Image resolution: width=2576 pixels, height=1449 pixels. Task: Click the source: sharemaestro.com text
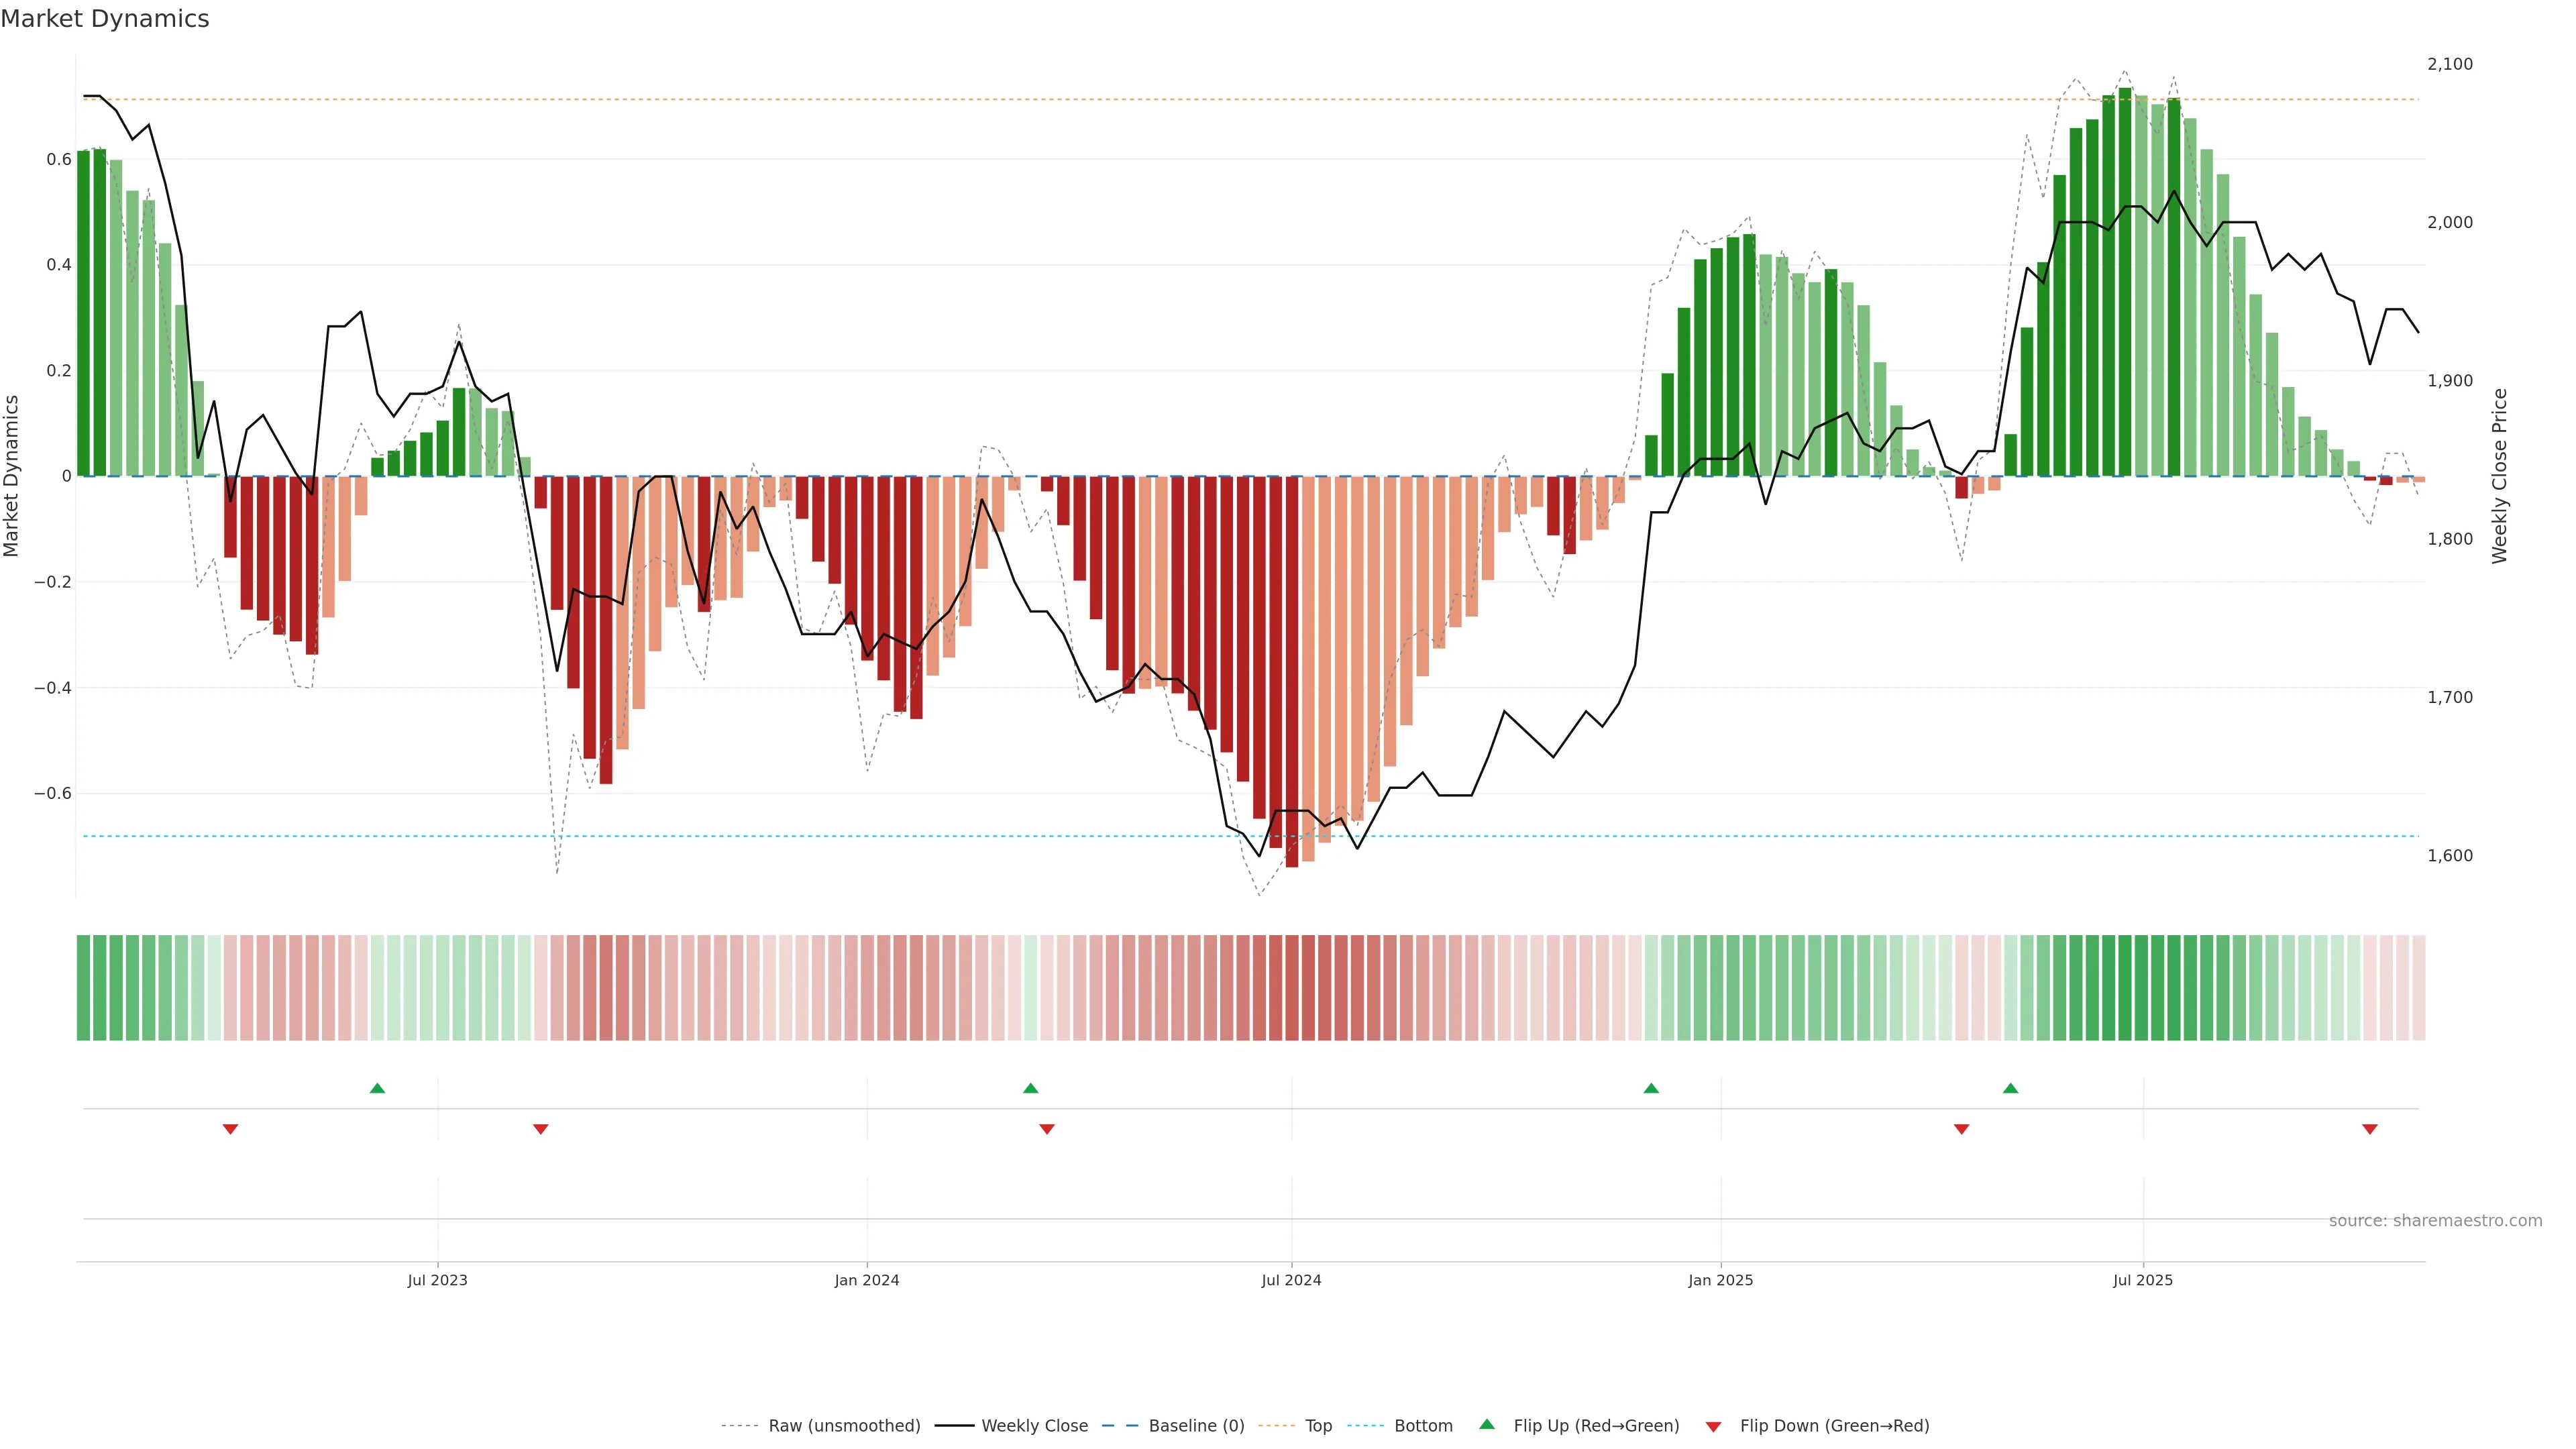tap(2435, 1221)
